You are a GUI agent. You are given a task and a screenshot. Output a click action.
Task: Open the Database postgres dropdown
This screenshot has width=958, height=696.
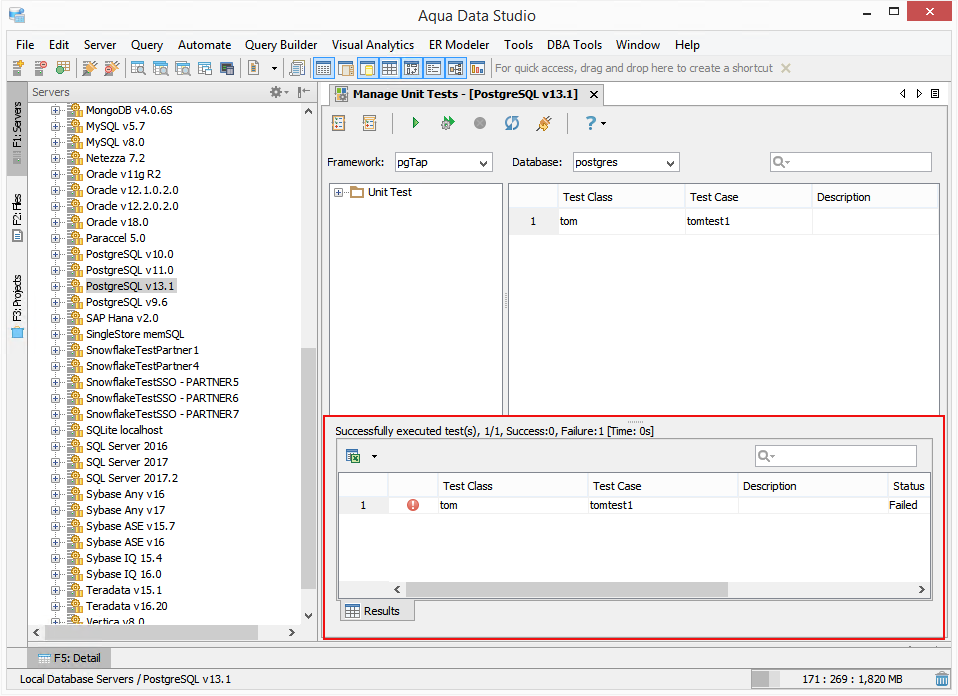pos(626,163)
